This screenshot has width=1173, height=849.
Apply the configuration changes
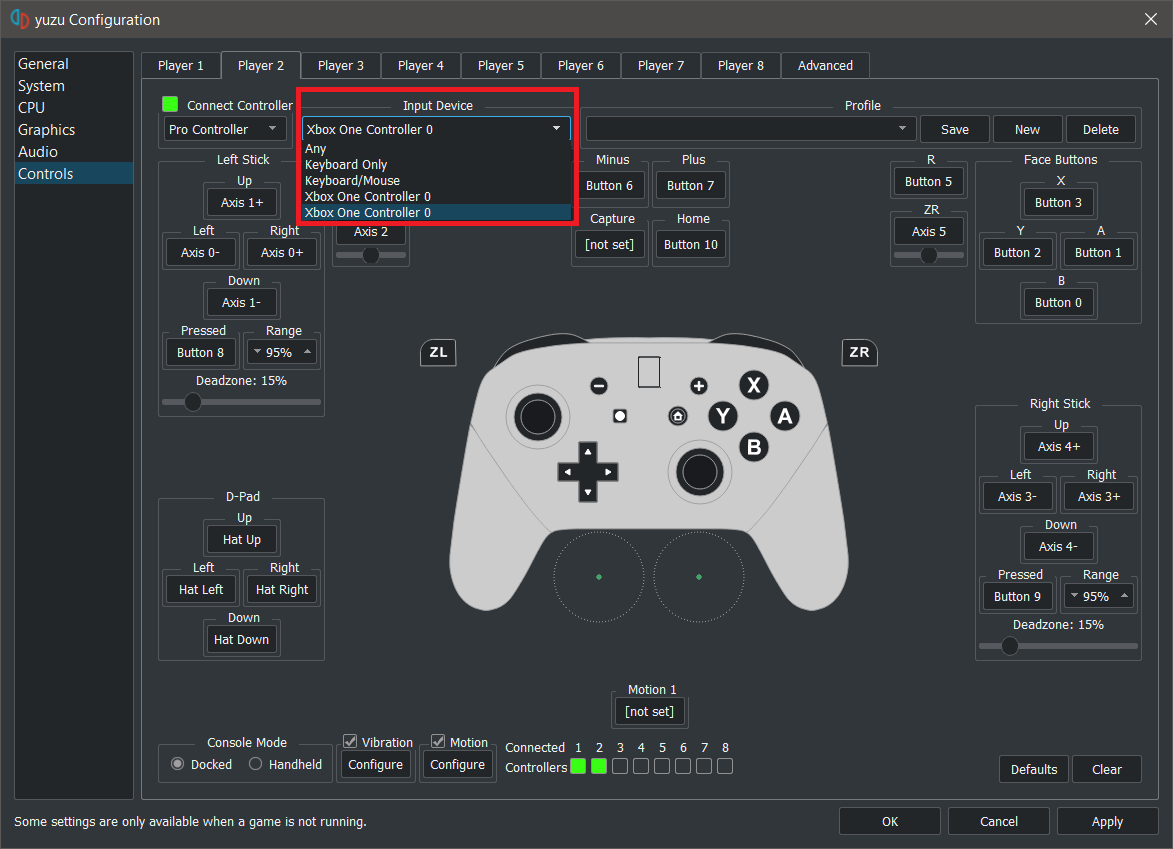1107,821
